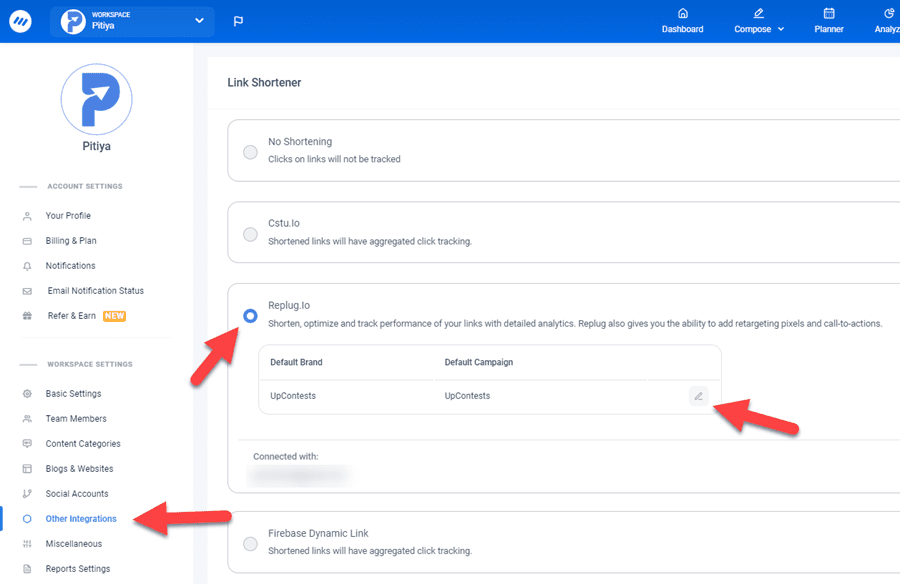Open Email Notification Status page

tap(96, 291)
